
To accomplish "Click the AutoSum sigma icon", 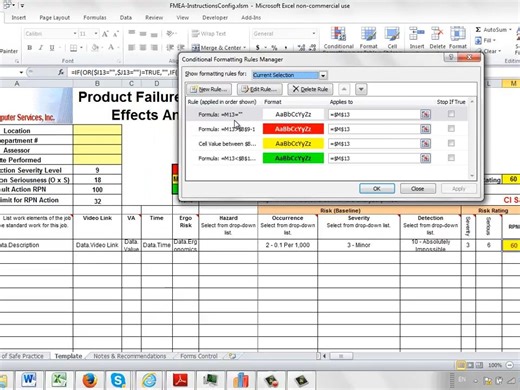I will point(478,30).
